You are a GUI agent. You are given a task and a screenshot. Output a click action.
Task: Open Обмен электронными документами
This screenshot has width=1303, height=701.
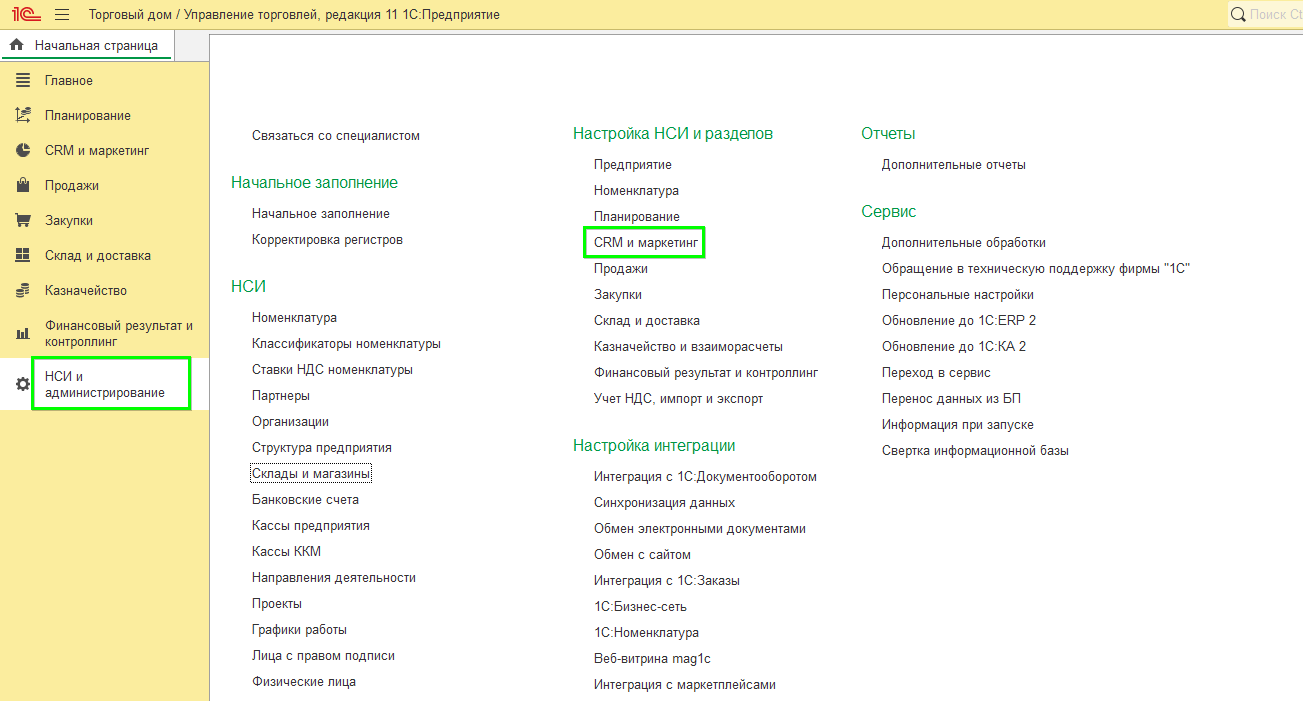[x=700, y=528]
